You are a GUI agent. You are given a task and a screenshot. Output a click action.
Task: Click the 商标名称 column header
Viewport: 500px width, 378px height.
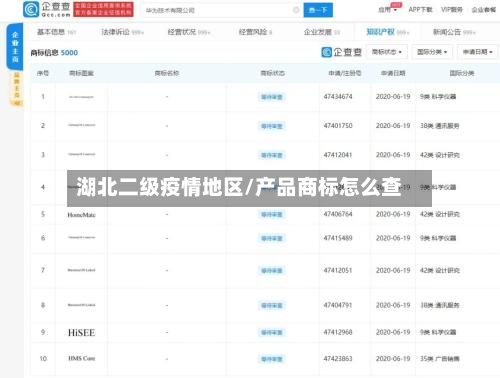point(167,73)
